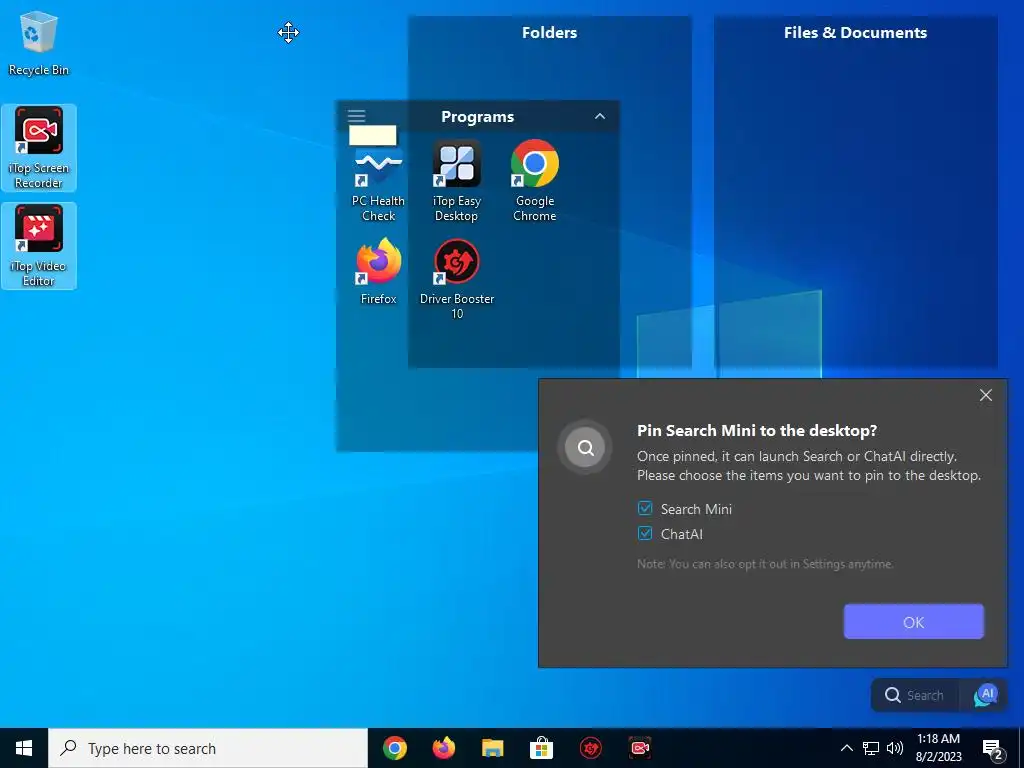The width and height of the screenshot is (1024, 768).
Task: Click the volume speaker tray icon
Action: tap(895, 748)
